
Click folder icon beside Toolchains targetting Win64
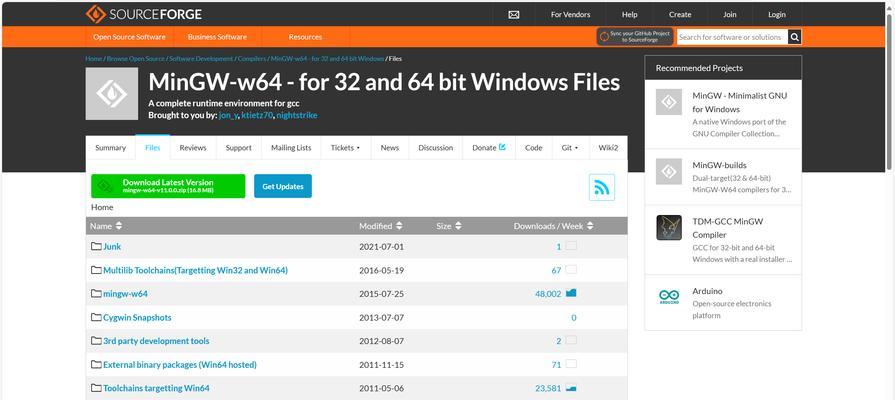tap(96, 388)
